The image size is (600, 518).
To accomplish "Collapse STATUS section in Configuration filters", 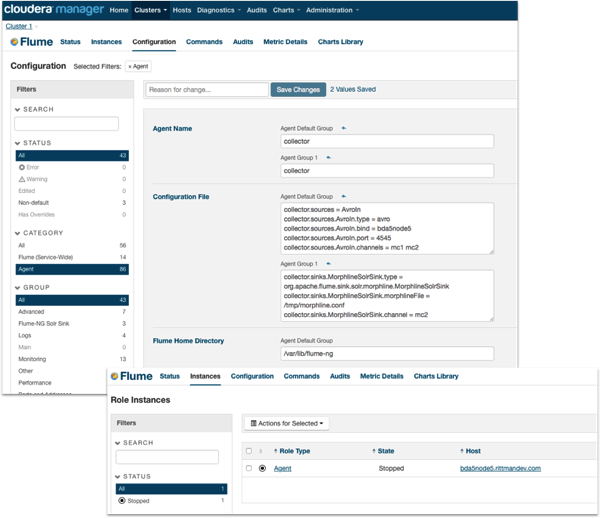I will tap(18, 143).
